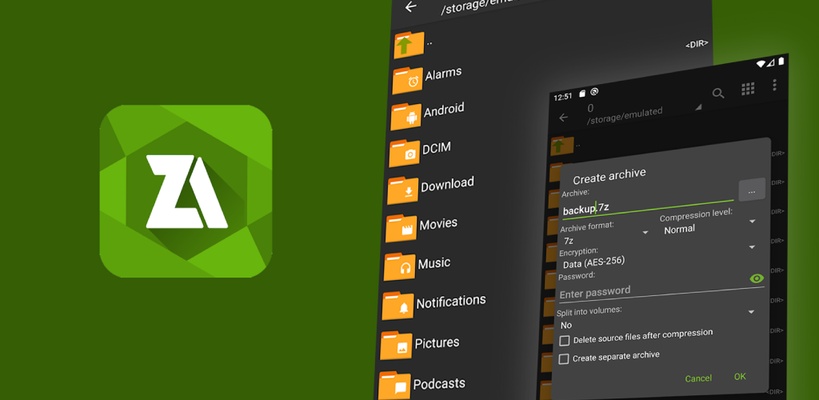This screenshot has width=819, height=400.
Task: Open the Podcasts folder icon
Action: point(394,385)
